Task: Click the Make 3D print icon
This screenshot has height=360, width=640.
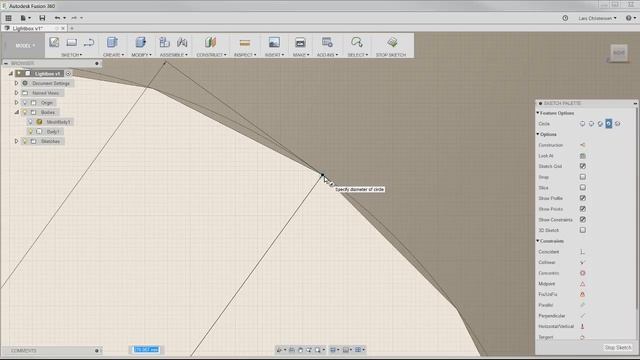Action: [300, 42]
